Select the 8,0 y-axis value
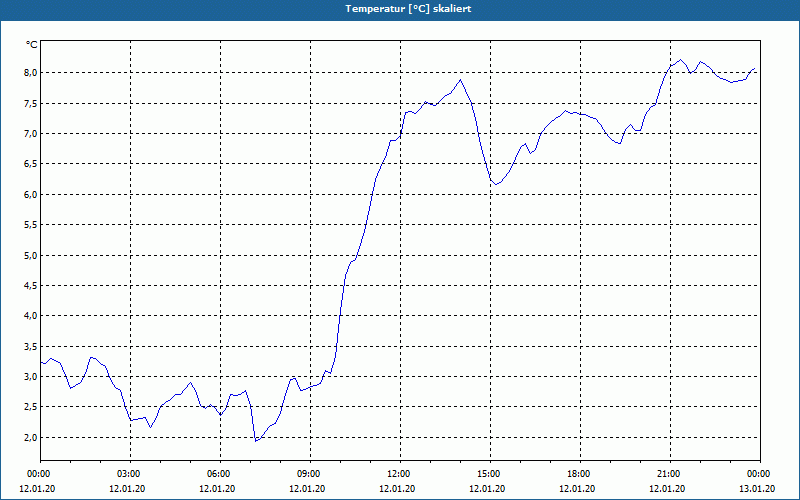The image size is (800, 500). point(31,72)
